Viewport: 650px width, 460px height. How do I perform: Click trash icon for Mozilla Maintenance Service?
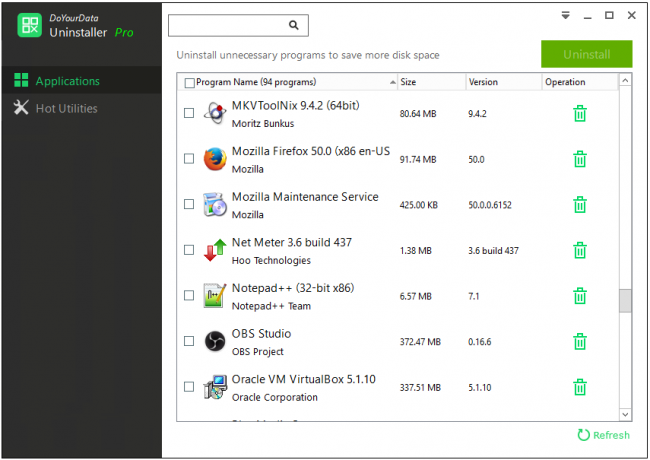[579, 205]
